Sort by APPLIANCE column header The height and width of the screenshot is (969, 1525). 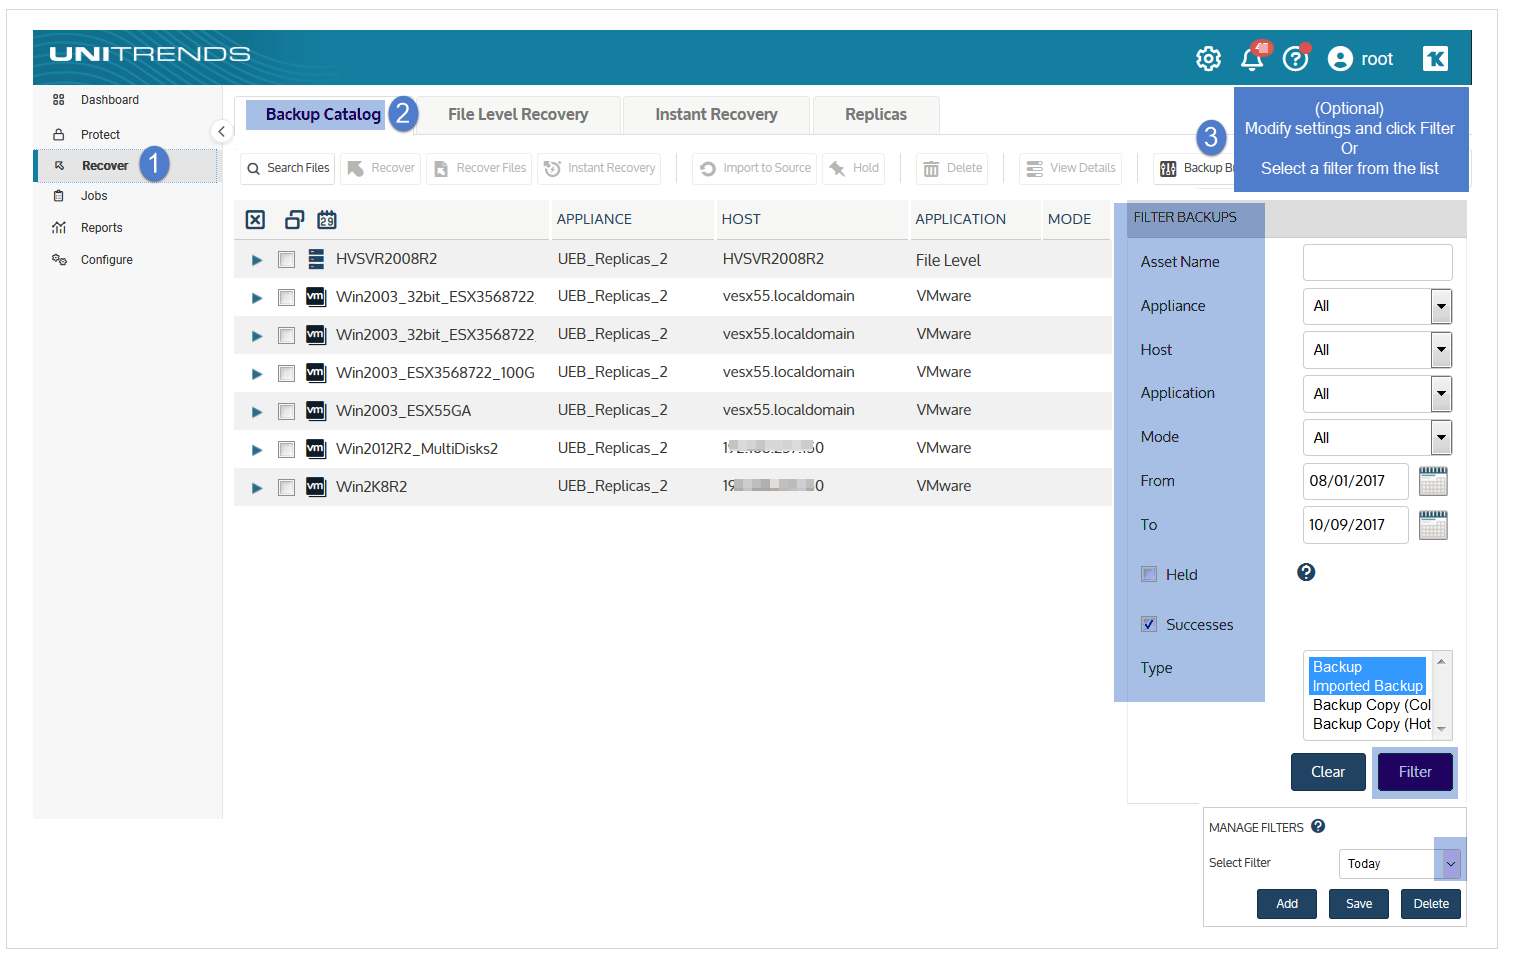[x=594, y=219]
